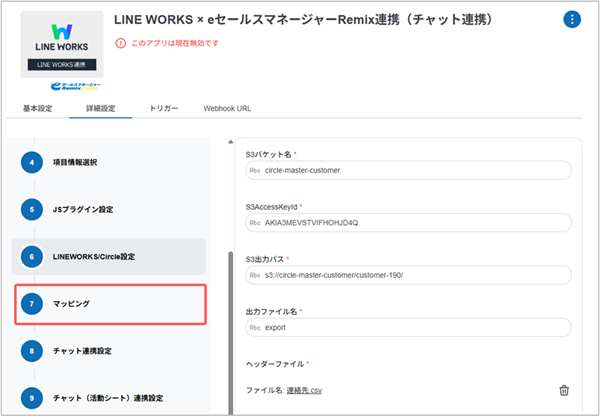Click the LINE WORKS app logo thumbnail
Viewport: 600px width, 417px height.
62,44
